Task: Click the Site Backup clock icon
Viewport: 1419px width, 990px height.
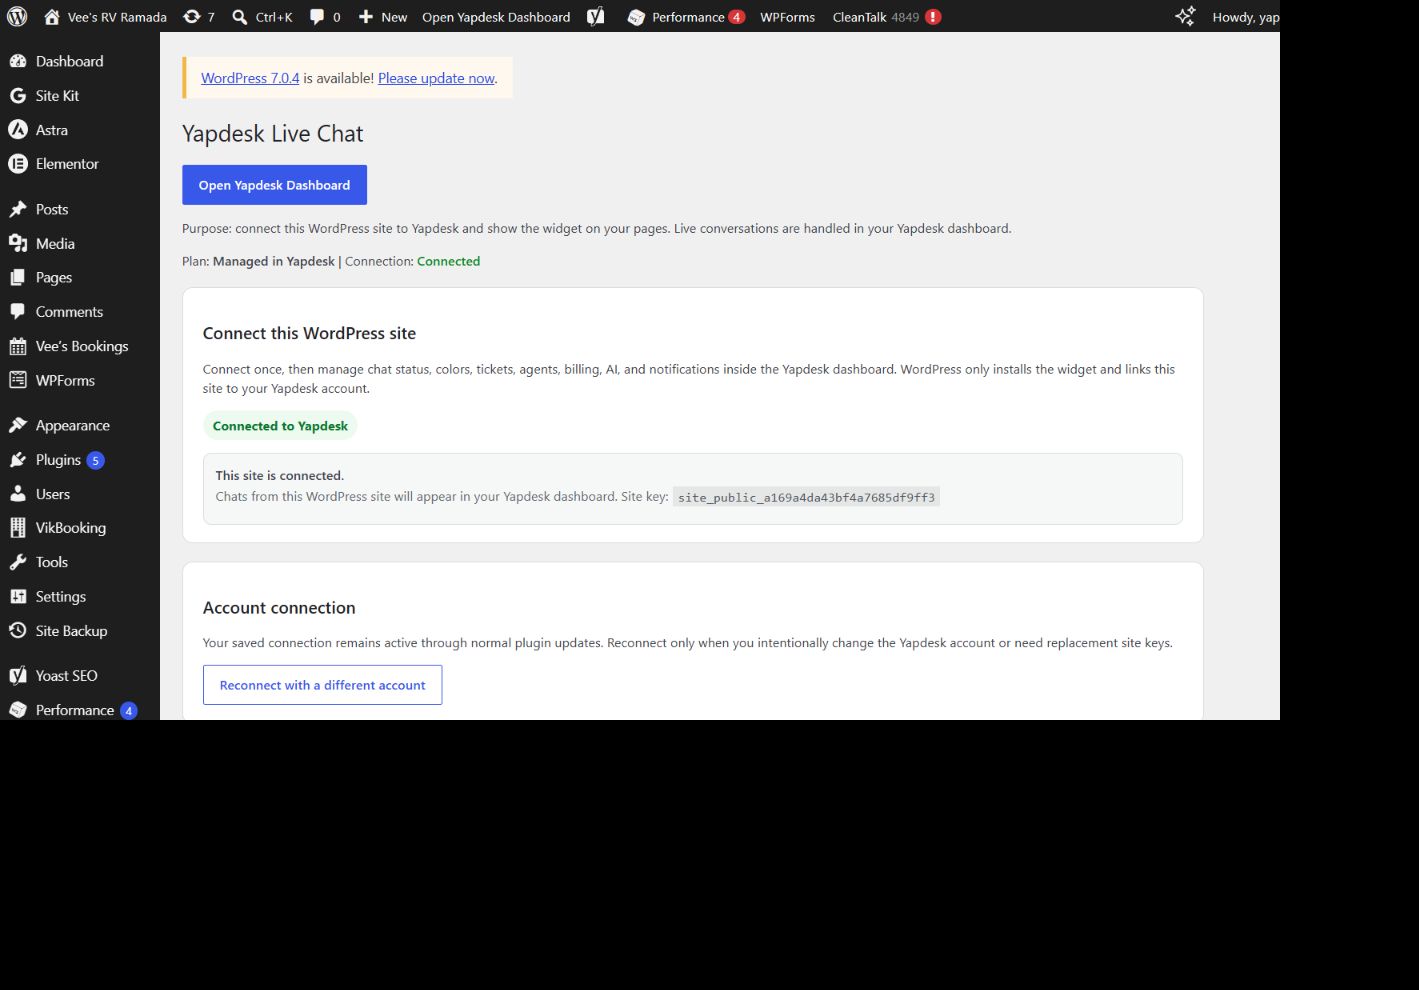Action: coord(18,631)
